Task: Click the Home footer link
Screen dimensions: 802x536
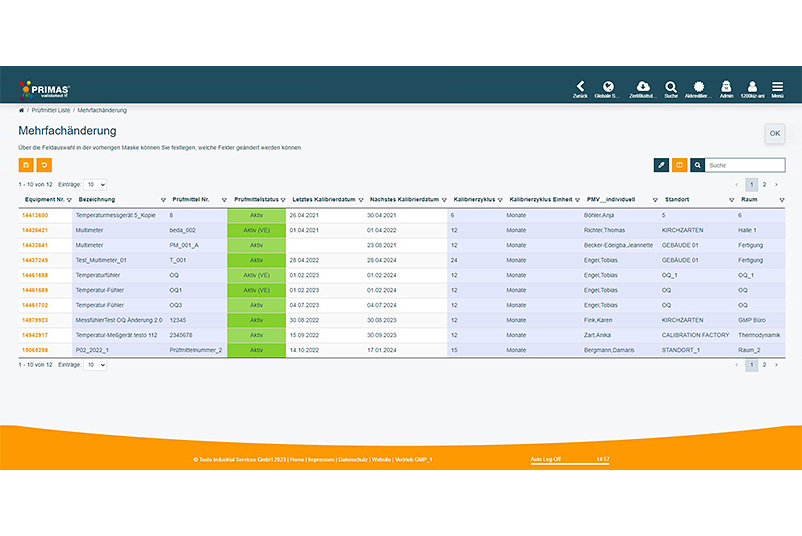Action: coord(297,460)
